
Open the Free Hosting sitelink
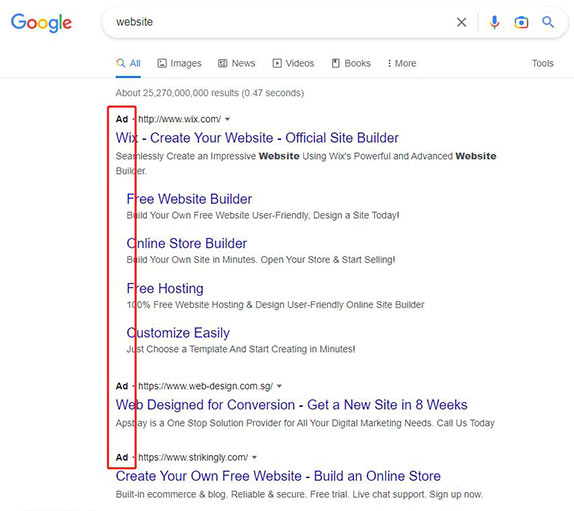point(165,288)
